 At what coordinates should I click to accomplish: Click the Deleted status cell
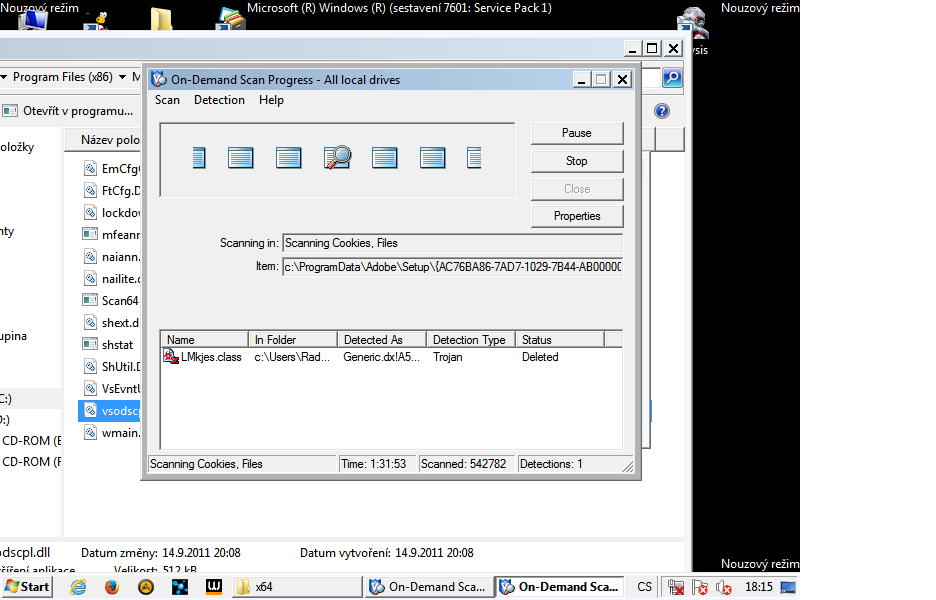pyautogui.click(x=540, y=357)
